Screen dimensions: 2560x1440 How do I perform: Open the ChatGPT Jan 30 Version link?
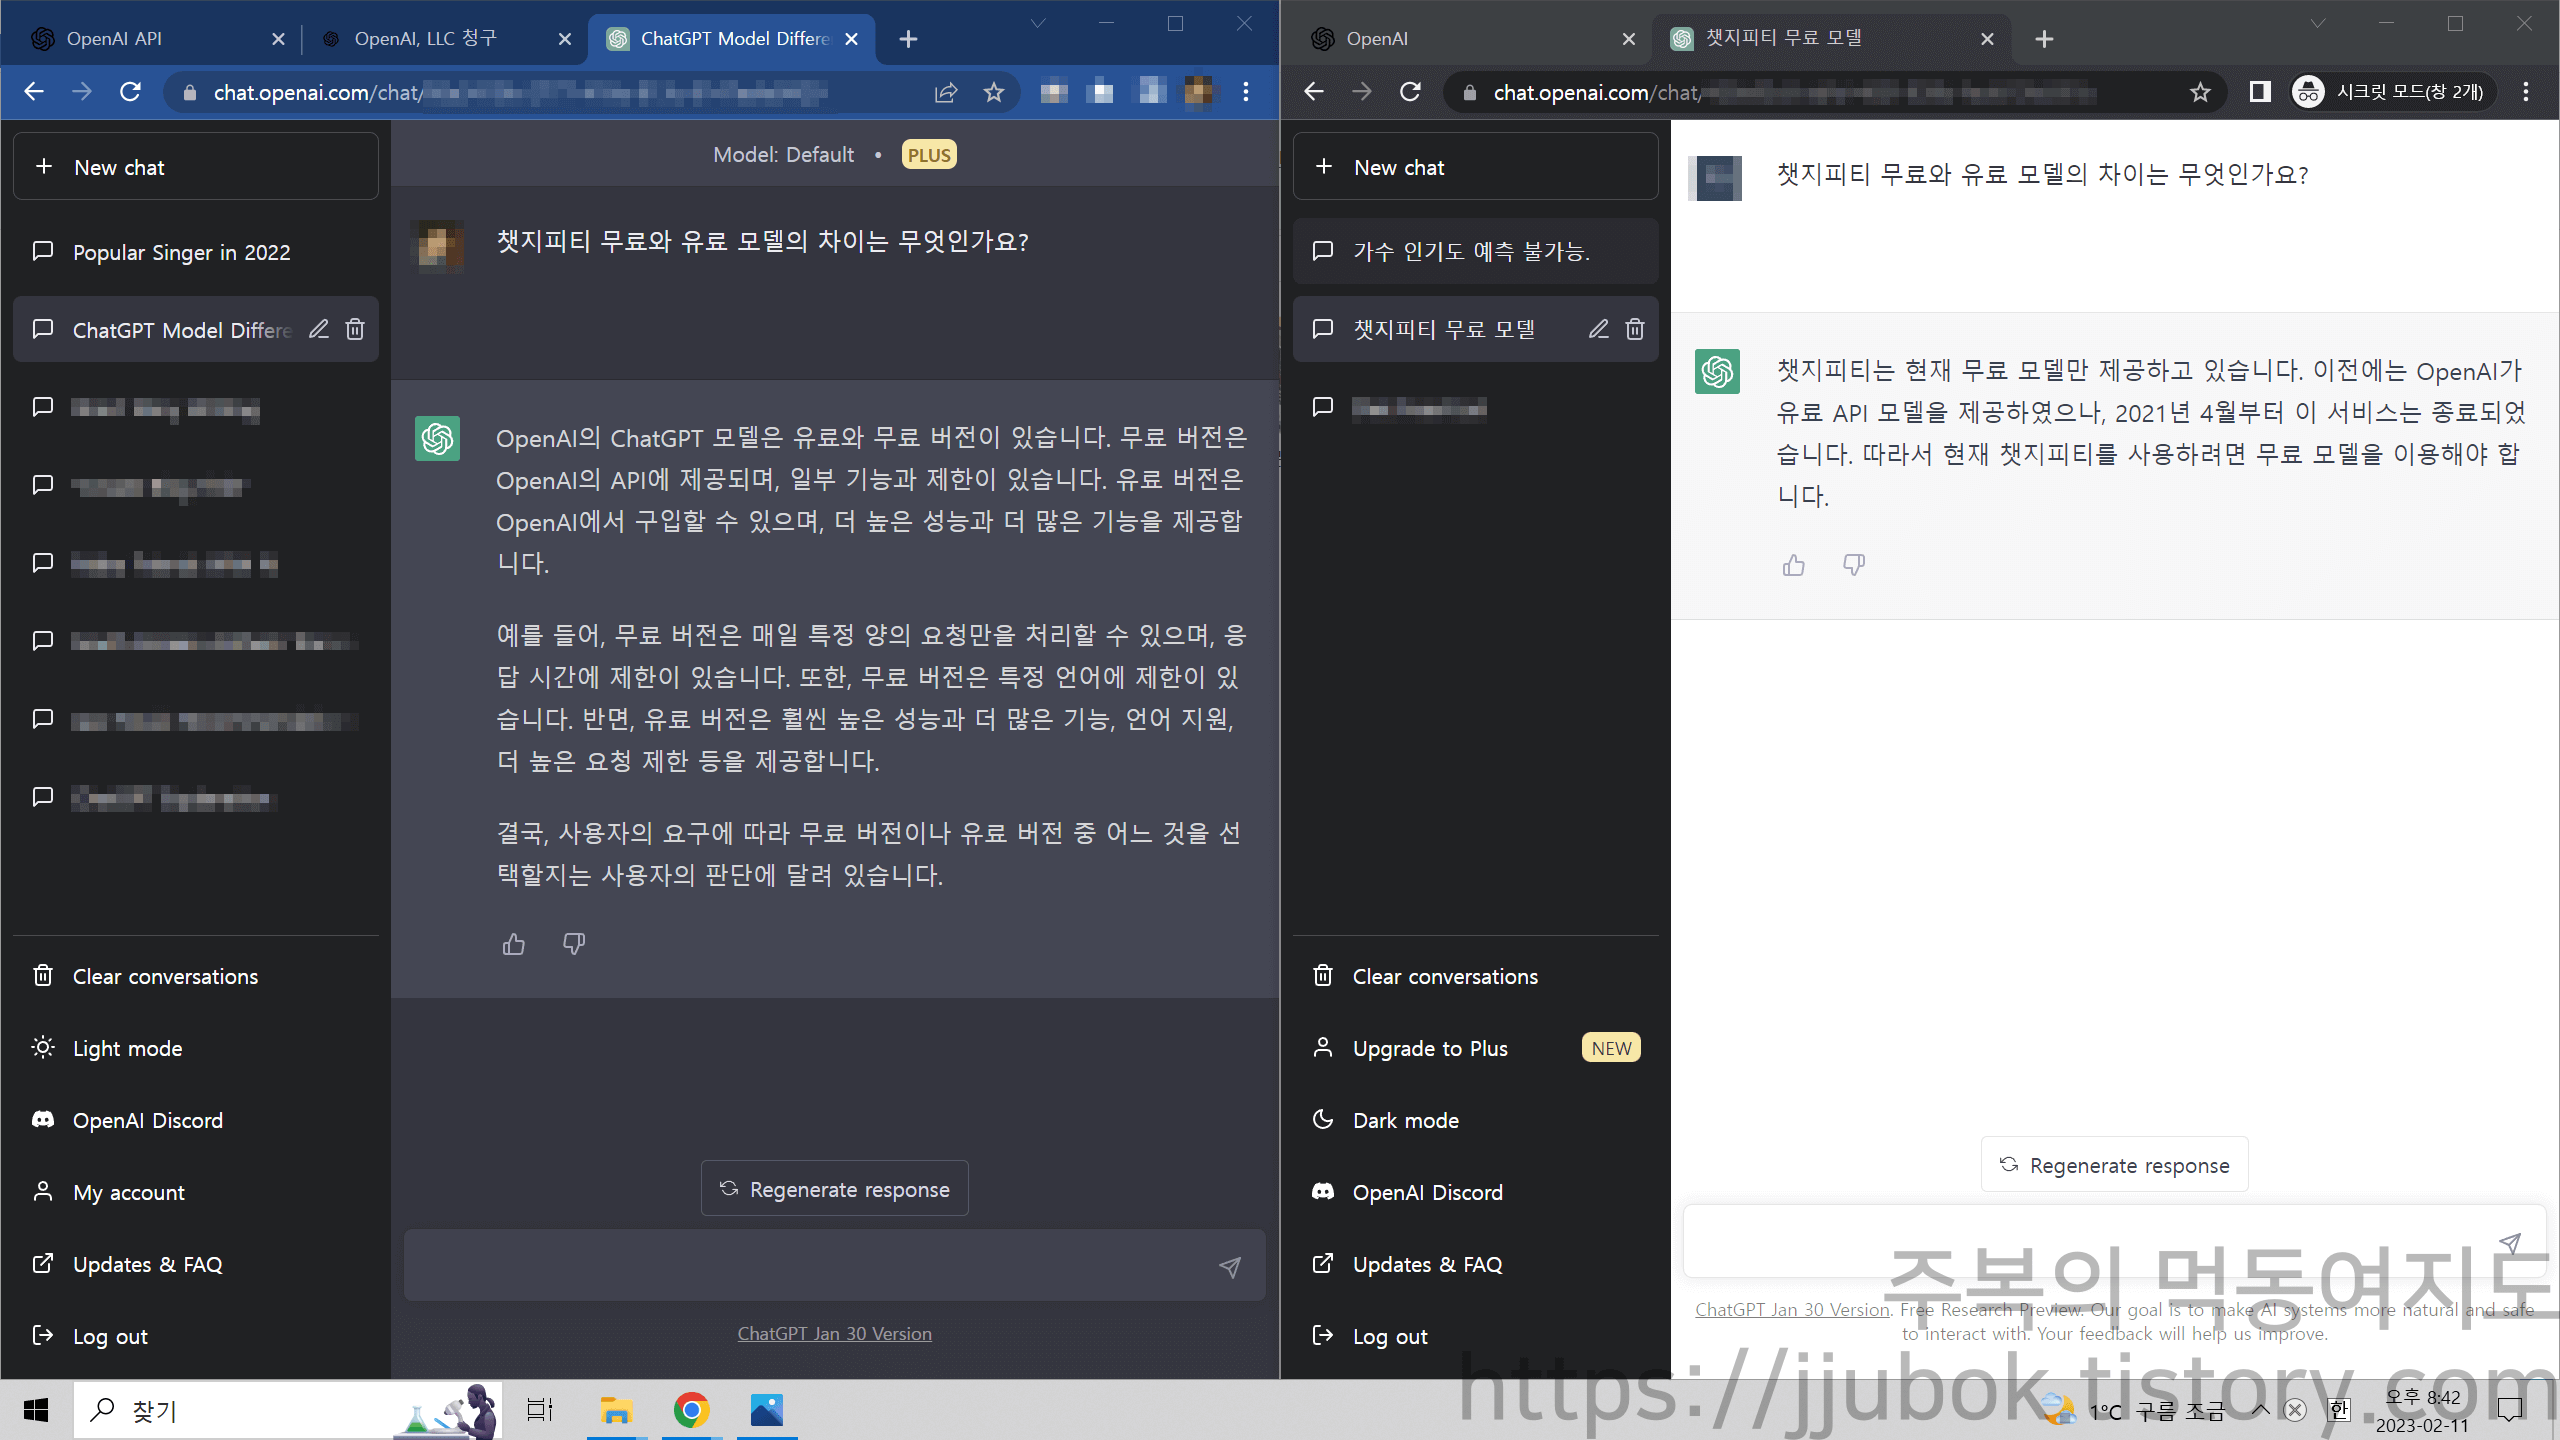(834, 1332)
